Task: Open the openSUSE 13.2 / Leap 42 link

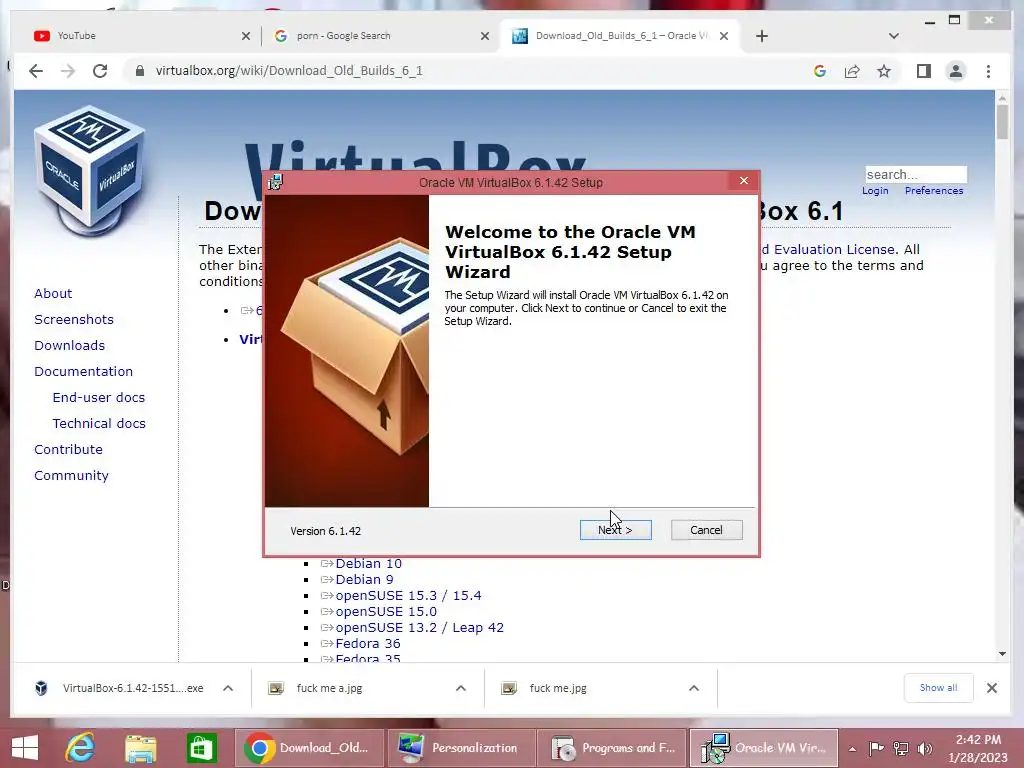Action: [x=419, y=628]
